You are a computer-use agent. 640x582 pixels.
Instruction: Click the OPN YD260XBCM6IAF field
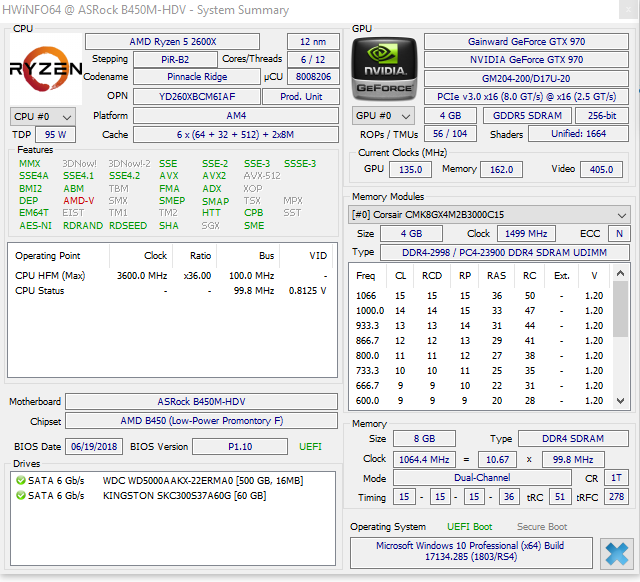pyautogui.click(x=197, y=97)
